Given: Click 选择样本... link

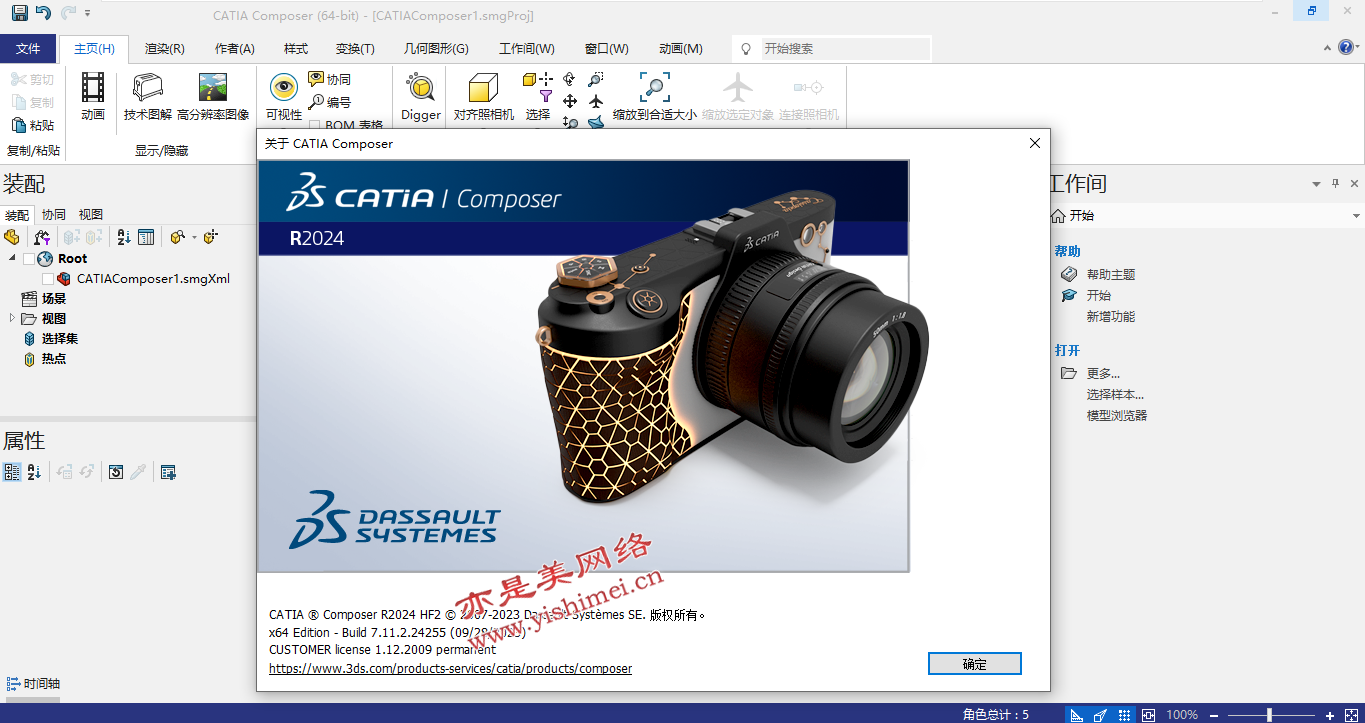Looking at the screenshot, I should 1116,394.
